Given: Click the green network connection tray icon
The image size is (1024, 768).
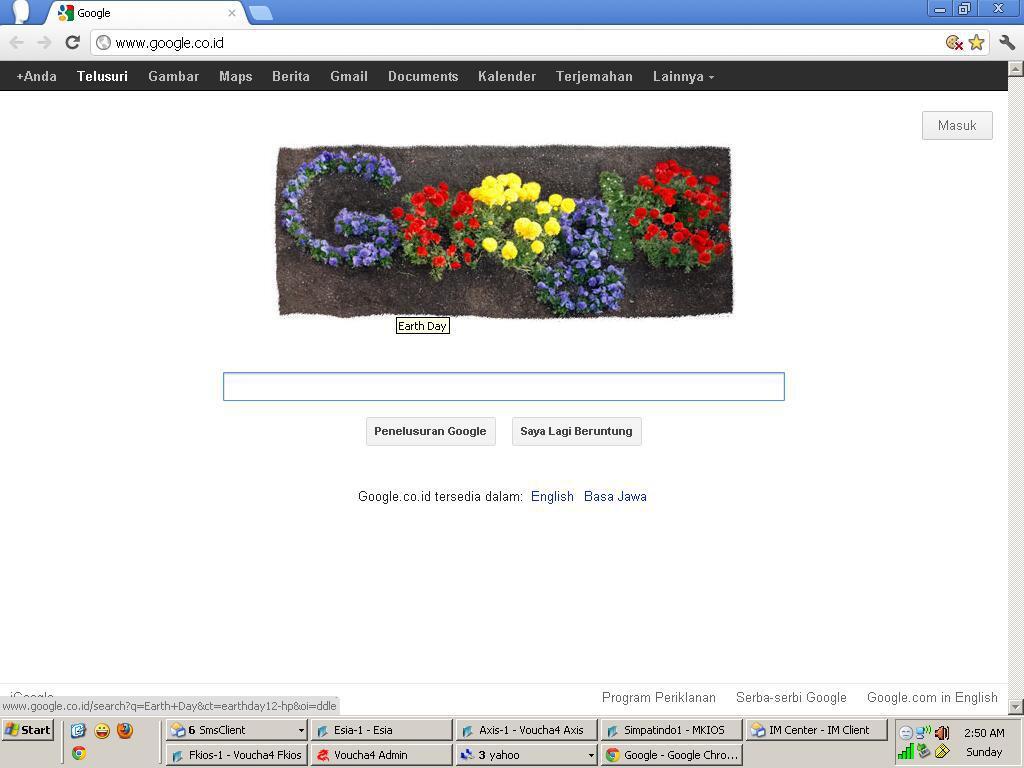Looking at the screenshot, I should coord(923,751).
